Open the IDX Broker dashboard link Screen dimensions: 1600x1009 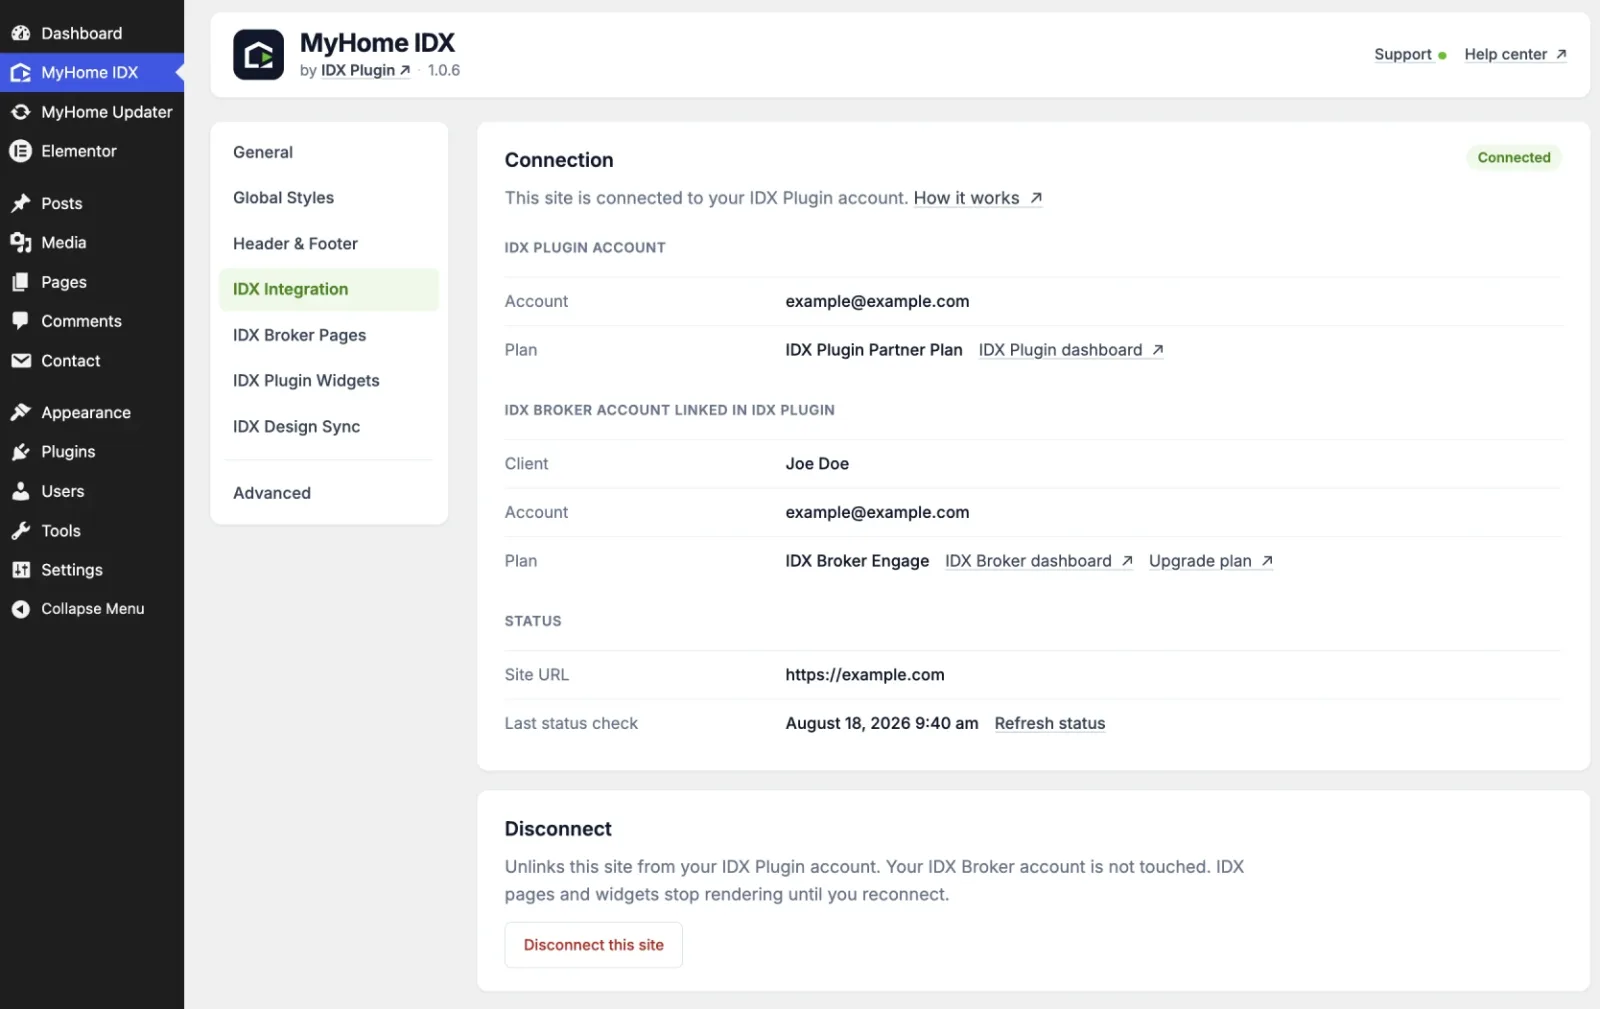point(1039,561)
